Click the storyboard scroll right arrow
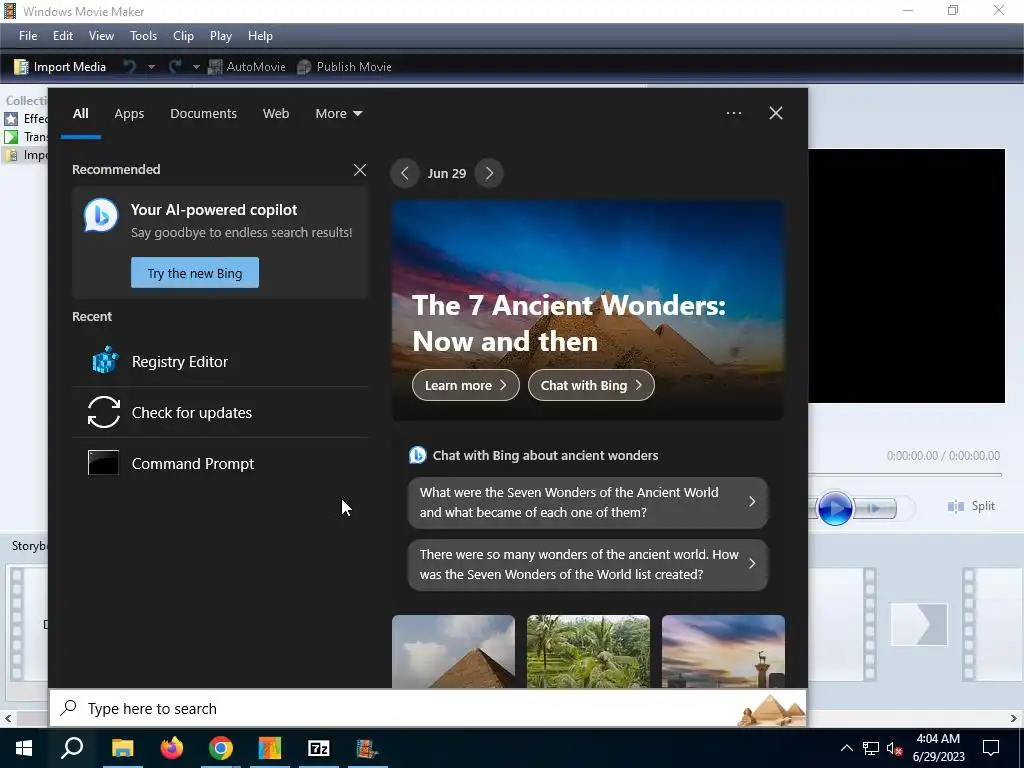Screen dimensions: 1024x768 point(1014,718)
